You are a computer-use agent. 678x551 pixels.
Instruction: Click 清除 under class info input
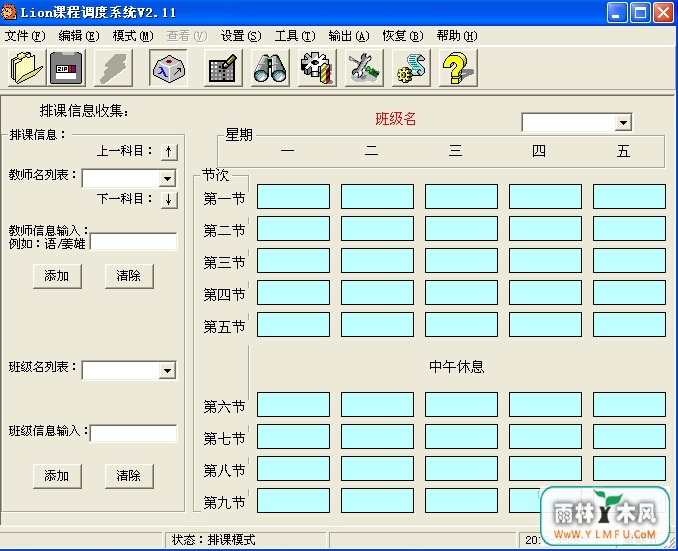tap(129, 476)
